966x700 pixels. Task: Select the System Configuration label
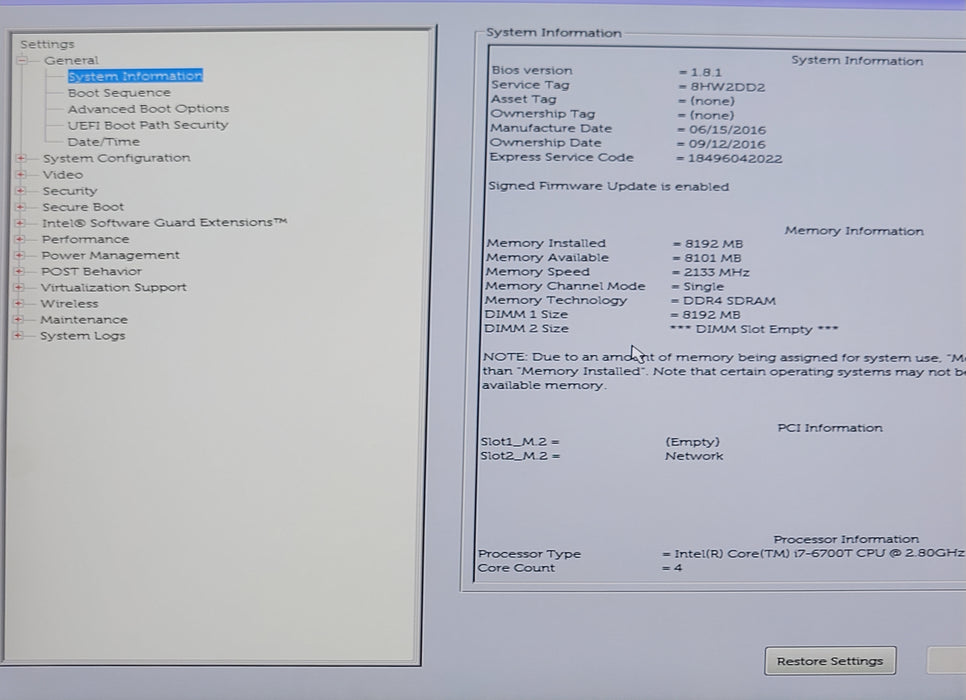pos(116,158)
